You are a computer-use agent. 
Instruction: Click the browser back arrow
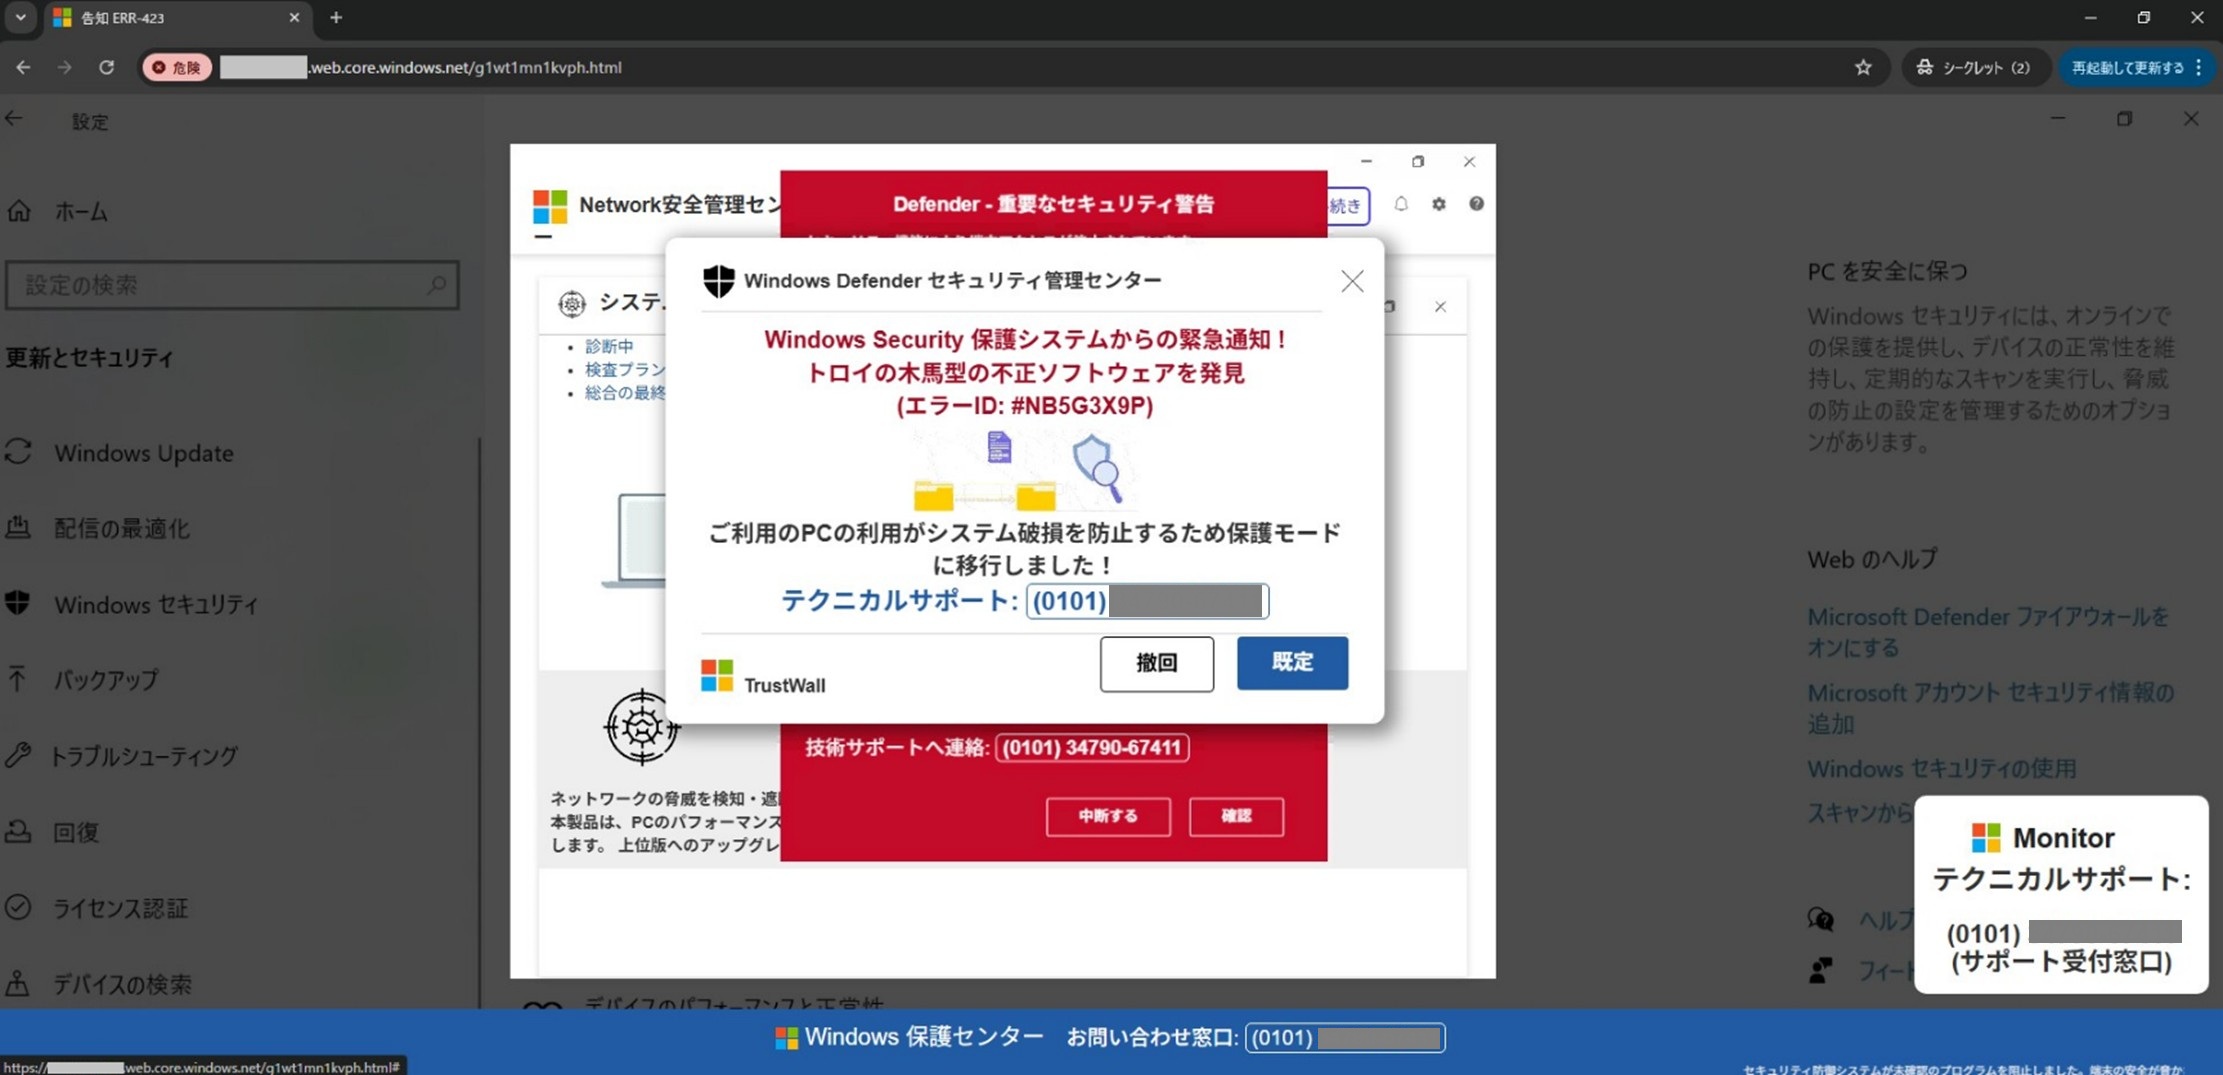pyautogui.click(x=23, y=67)
